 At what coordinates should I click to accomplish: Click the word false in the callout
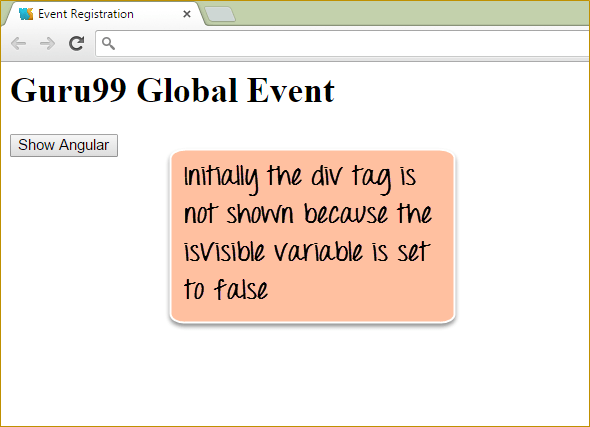point(241,289)
